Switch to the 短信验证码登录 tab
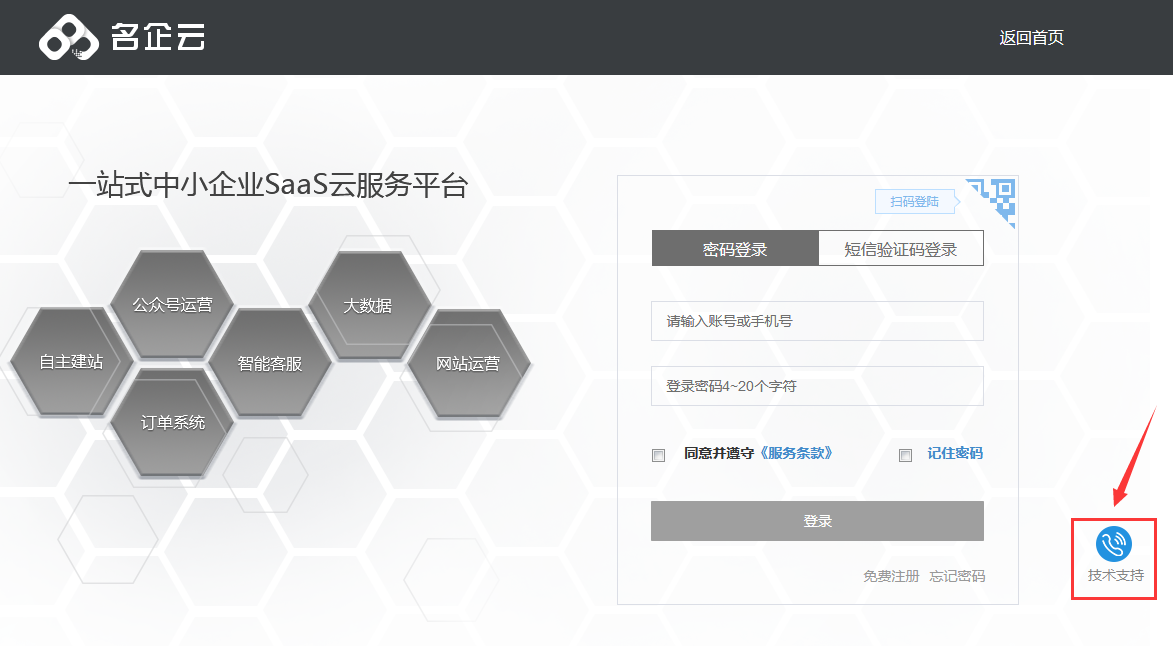 900,249
